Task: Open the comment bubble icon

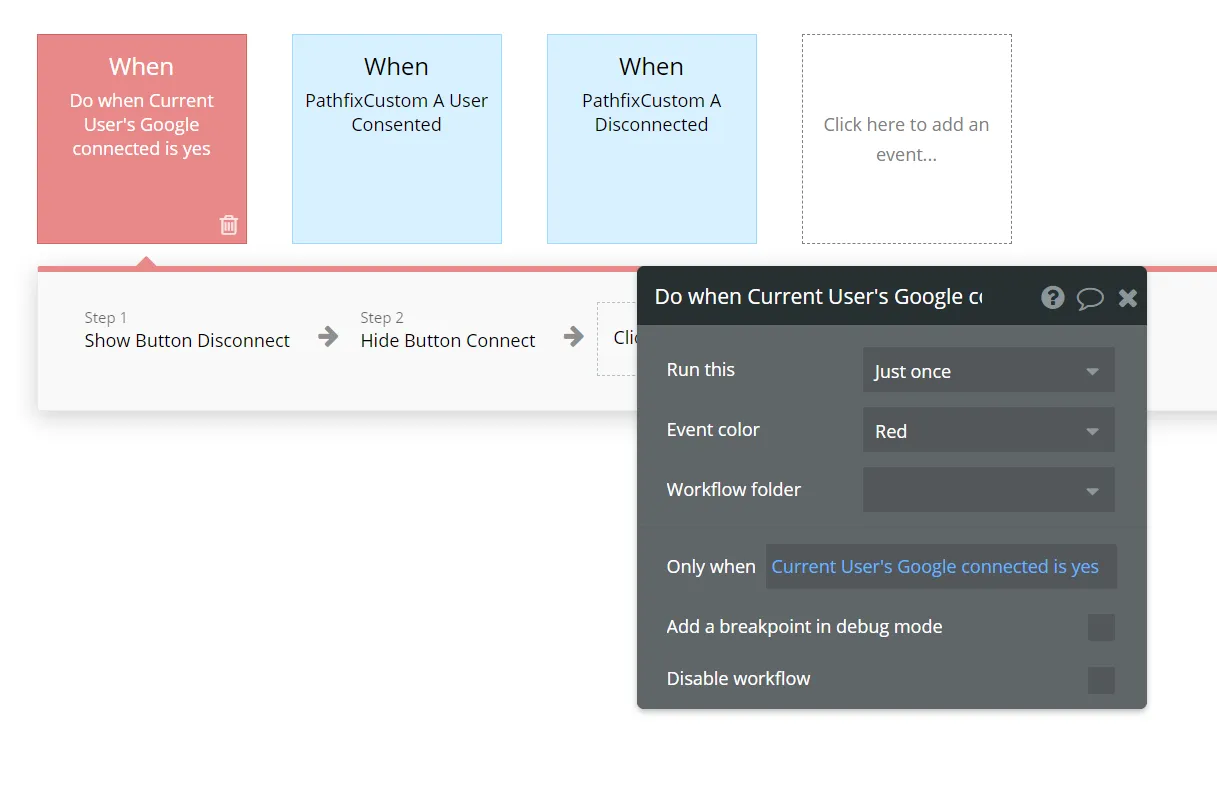Action: [x=1090, y=298]
